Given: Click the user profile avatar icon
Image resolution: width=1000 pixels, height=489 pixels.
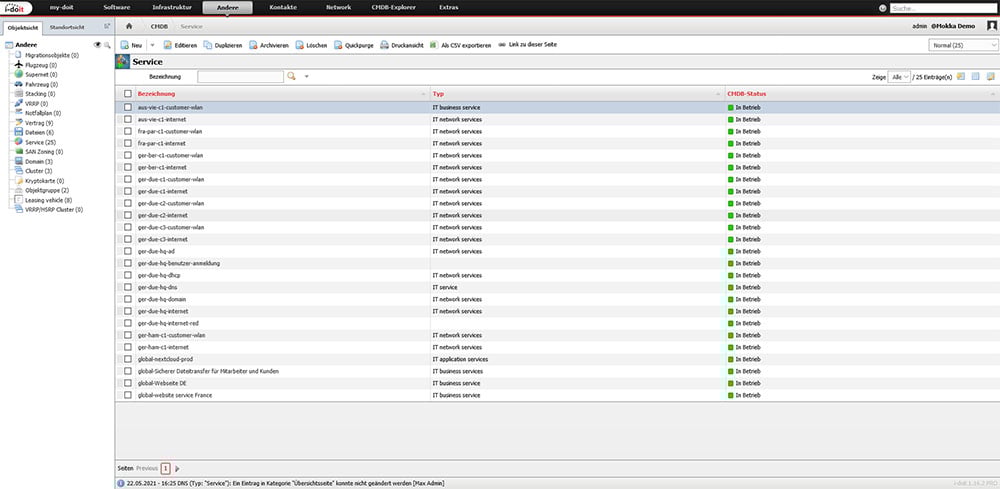Looking at the screenshot, I should coord(992,26).
